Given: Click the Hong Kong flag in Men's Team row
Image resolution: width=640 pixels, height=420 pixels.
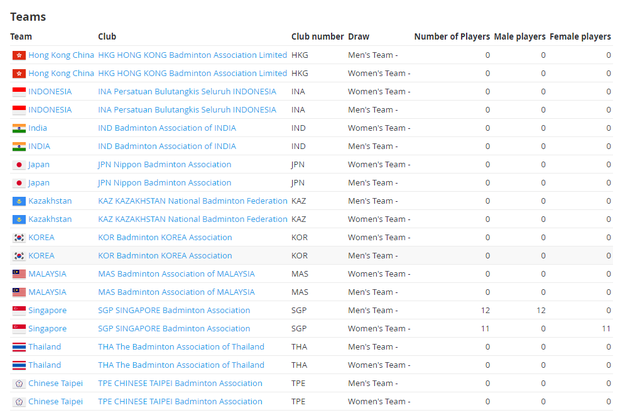Looking at the screenshot, I should coord(19,55).
